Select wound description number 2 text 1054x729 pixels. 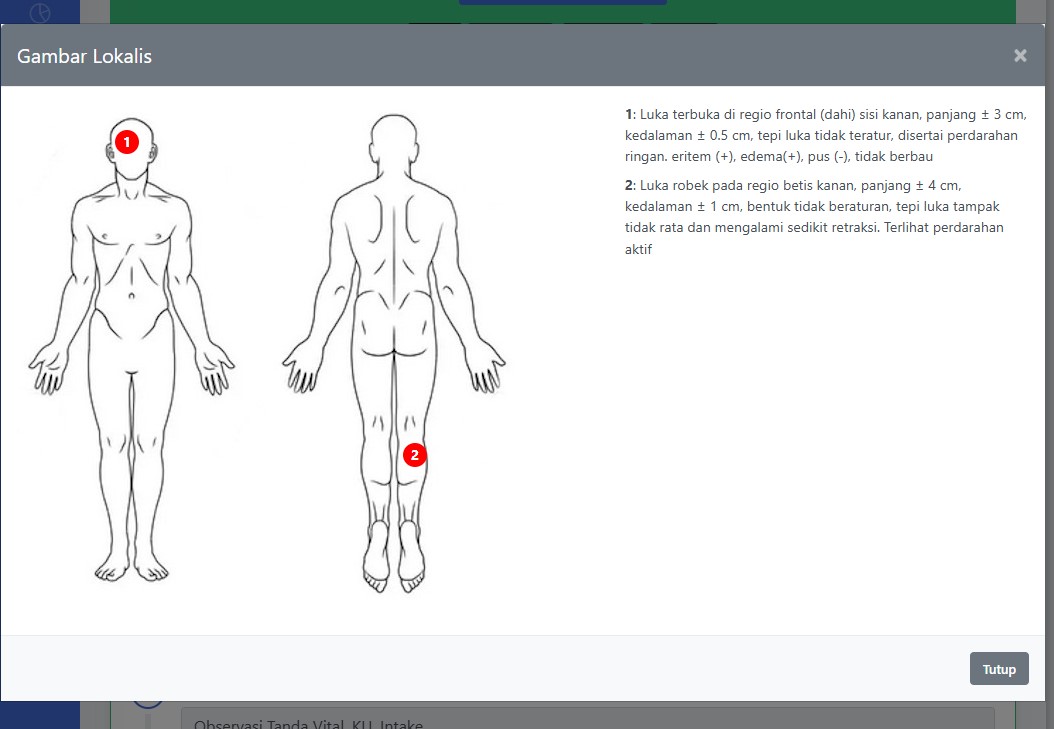point(815,217)
